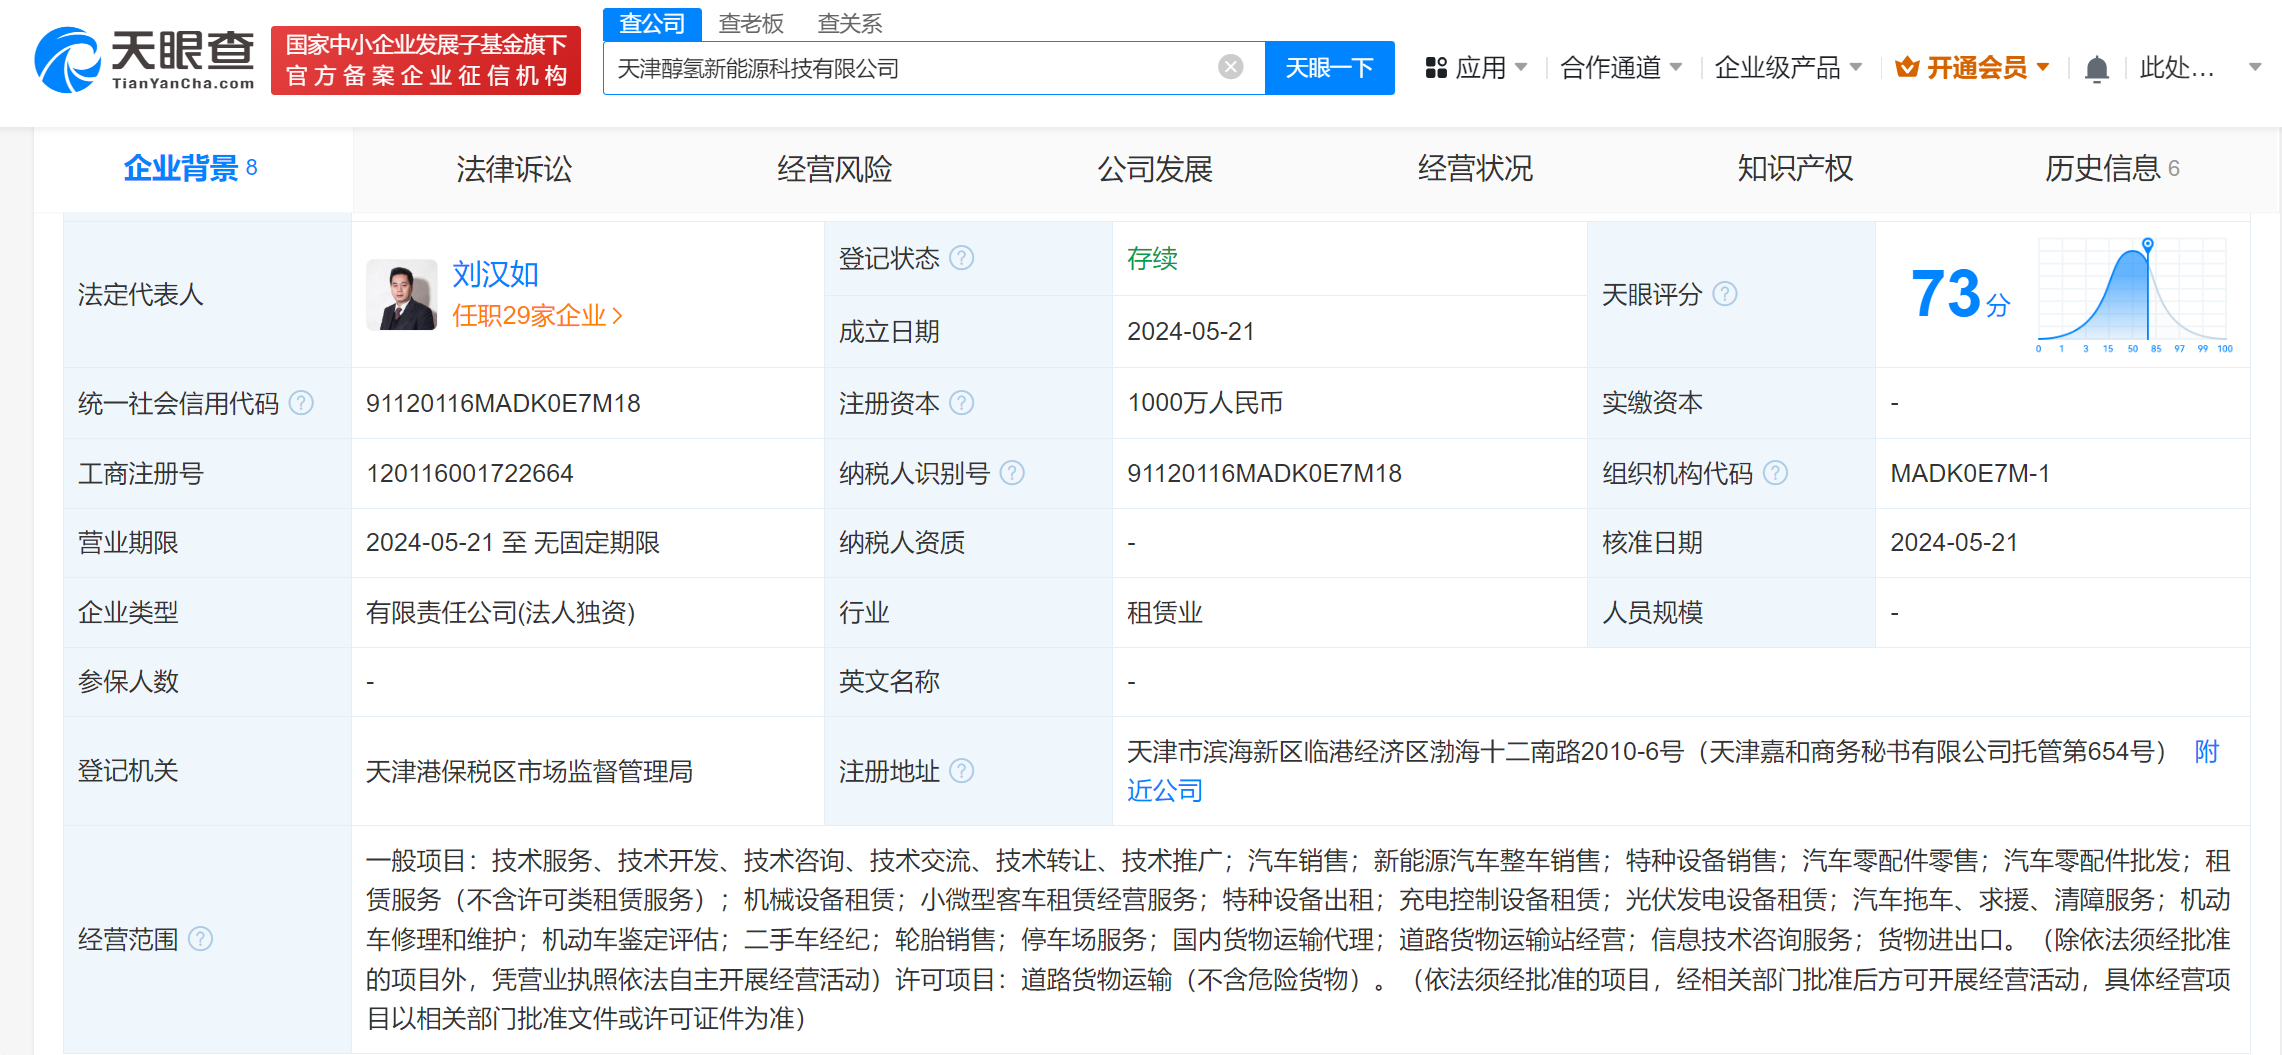
Task: Switch to the 知识产权 tab
Action: coord(1795,169)
